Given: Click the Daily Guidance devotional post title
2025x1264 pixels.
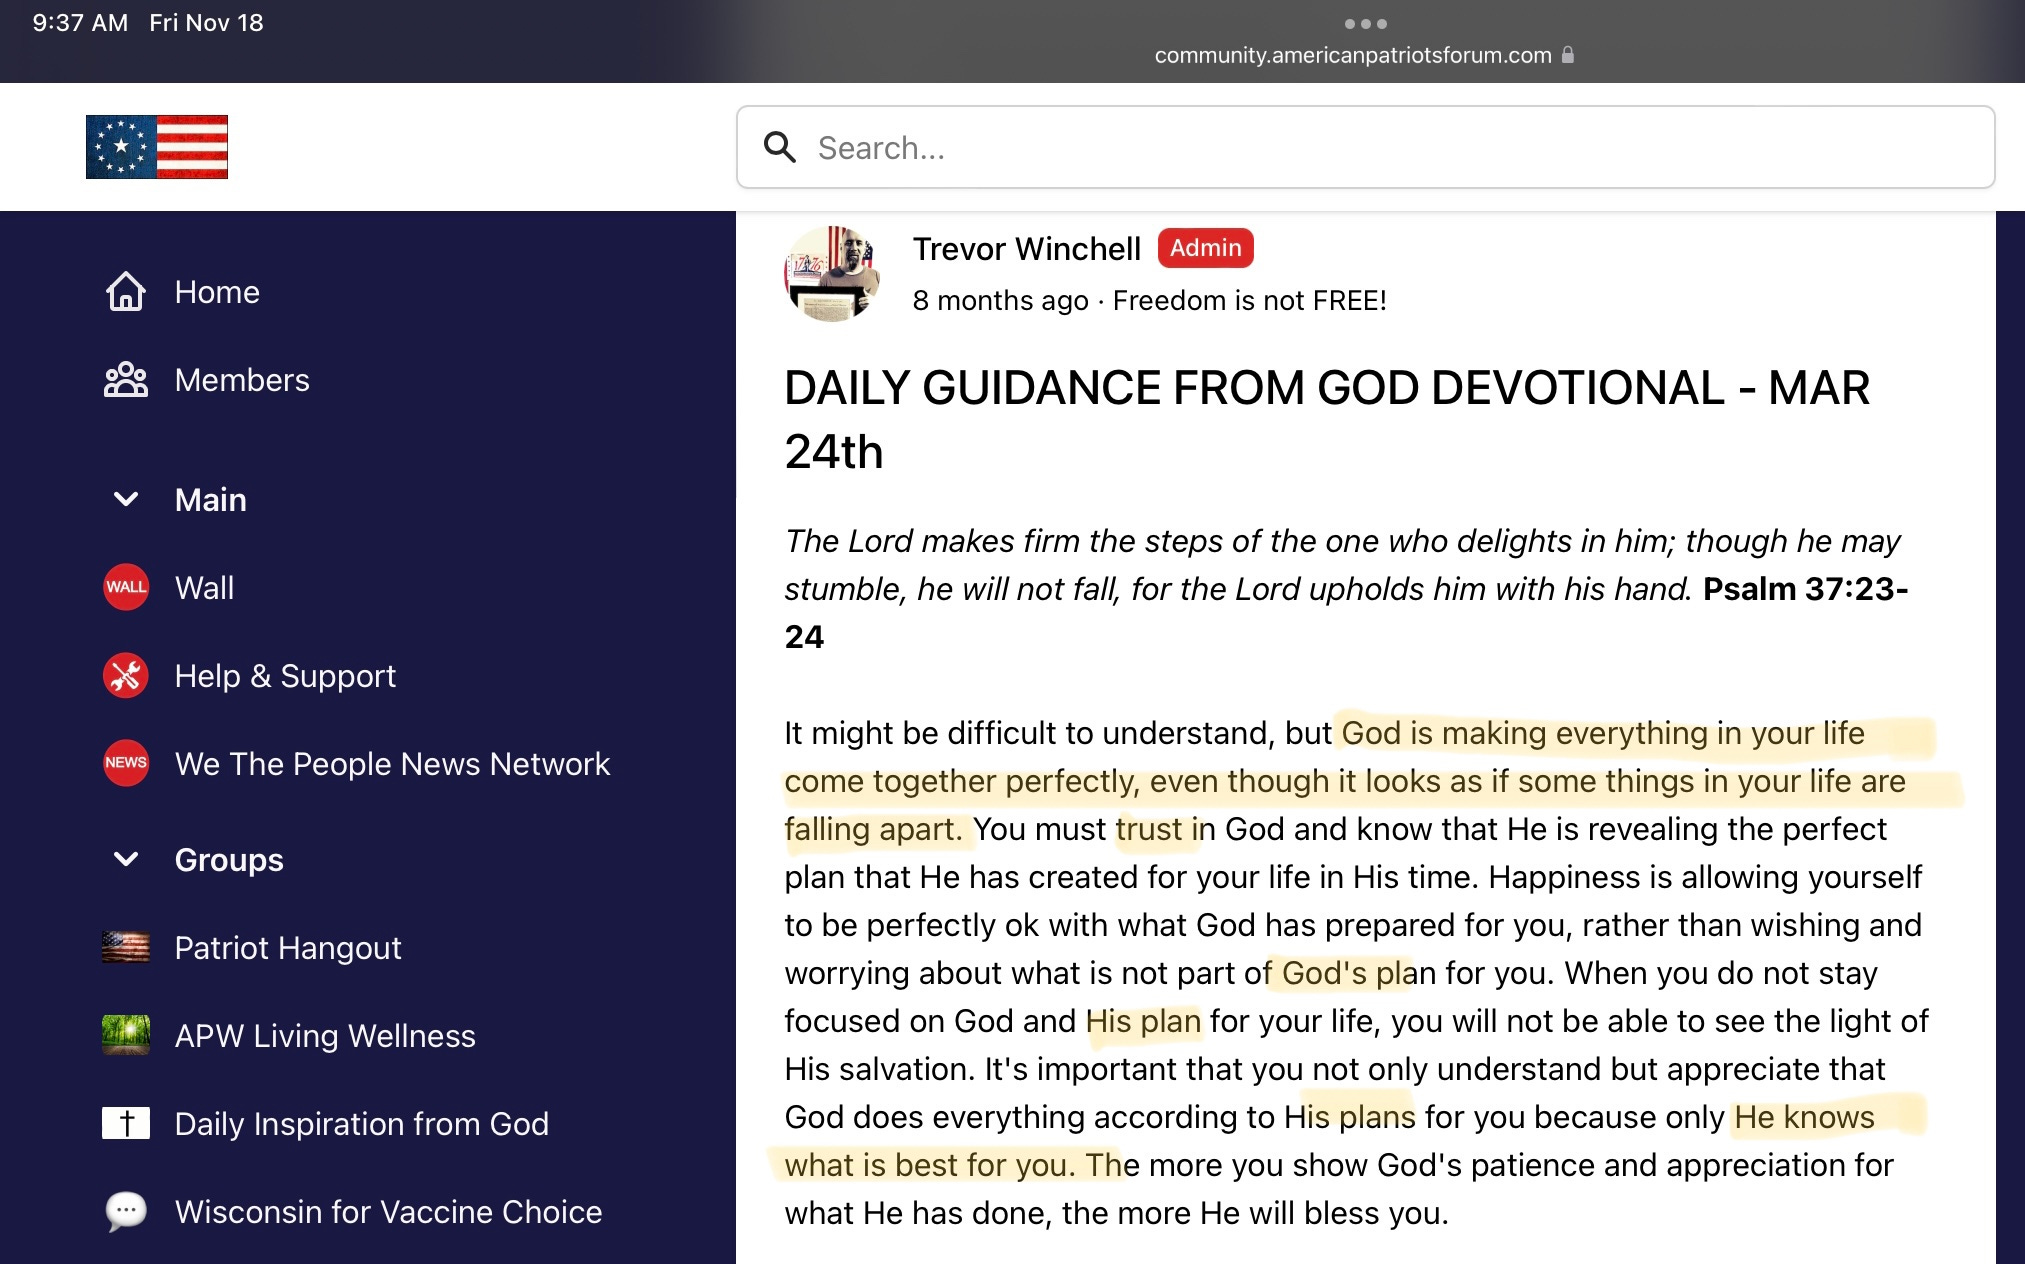Looking at the screenshot, I should [x=1327, y=420].
